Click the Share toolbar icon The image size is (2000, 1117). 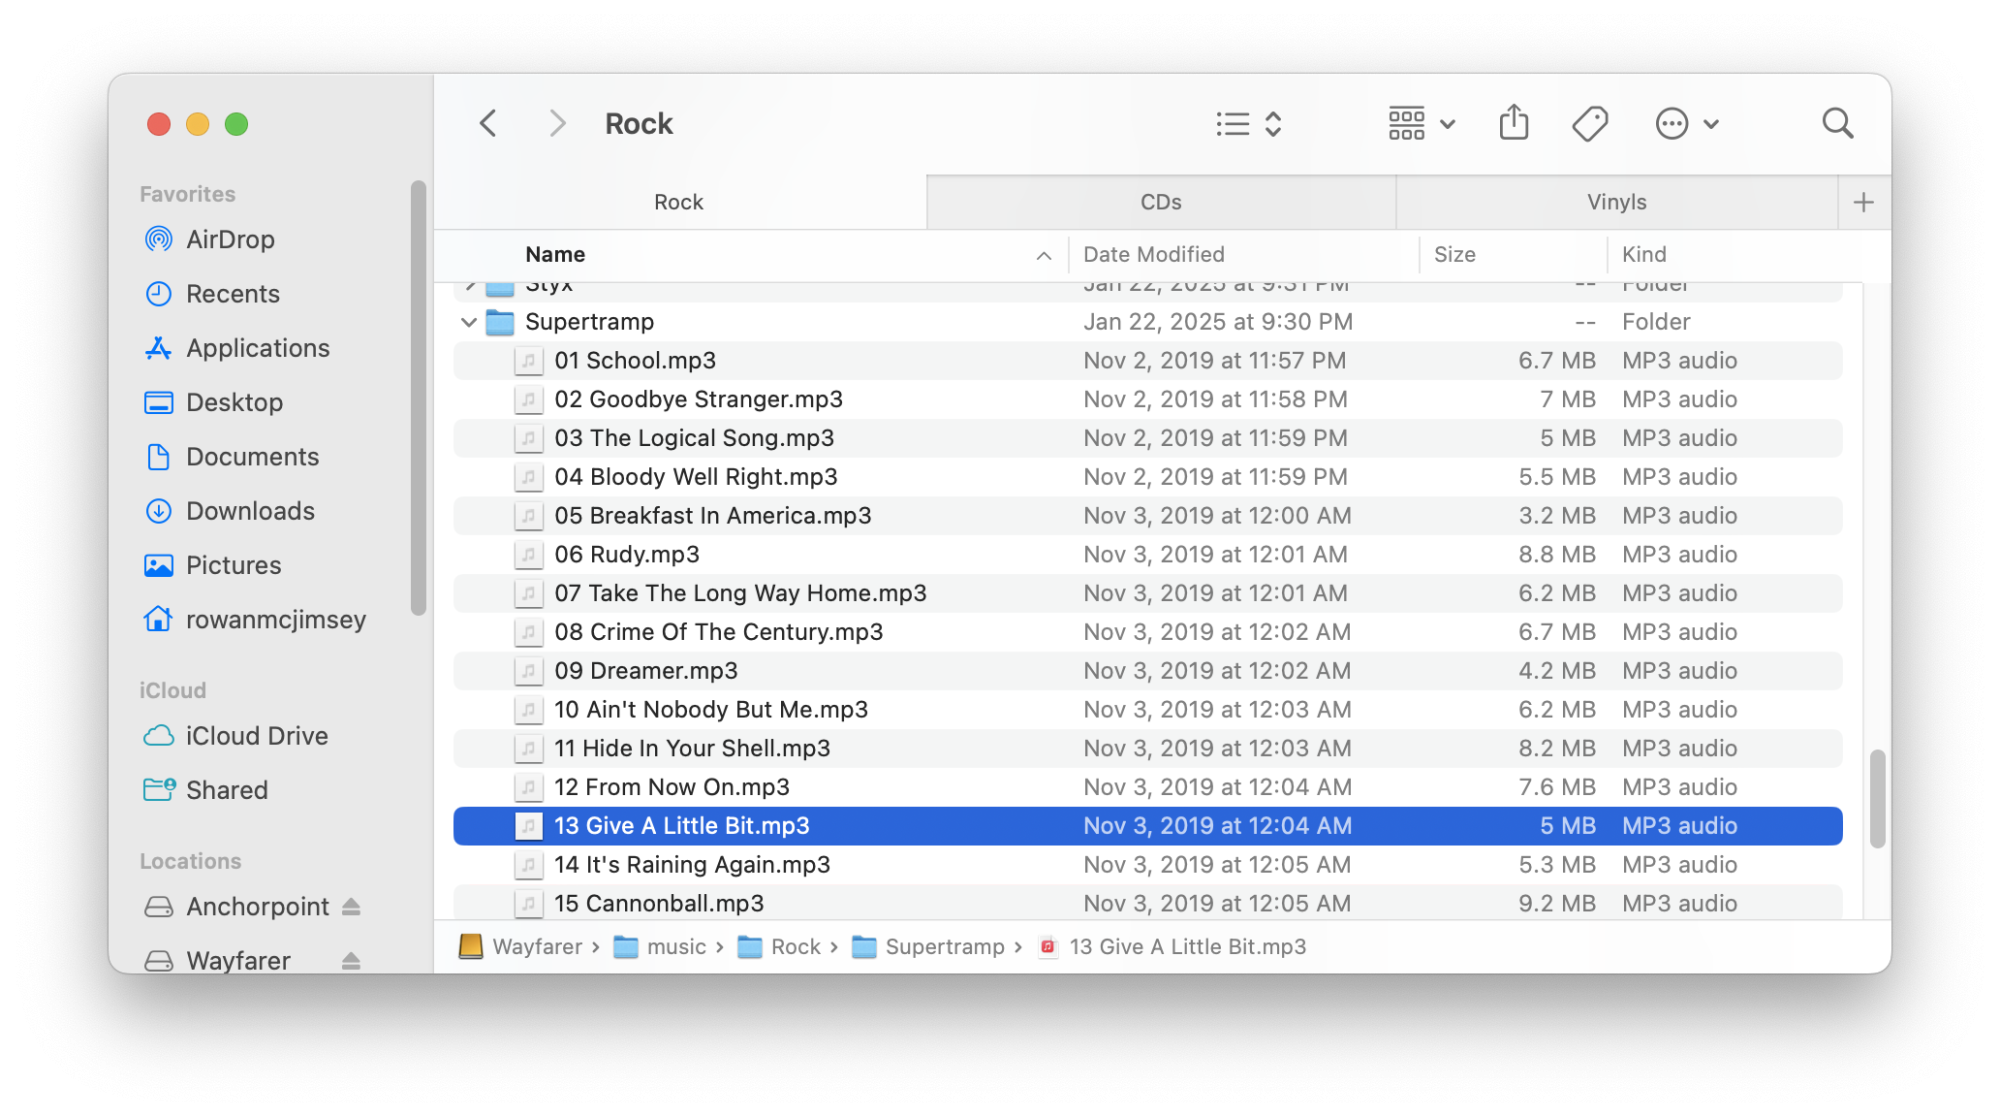(1513, 124)
